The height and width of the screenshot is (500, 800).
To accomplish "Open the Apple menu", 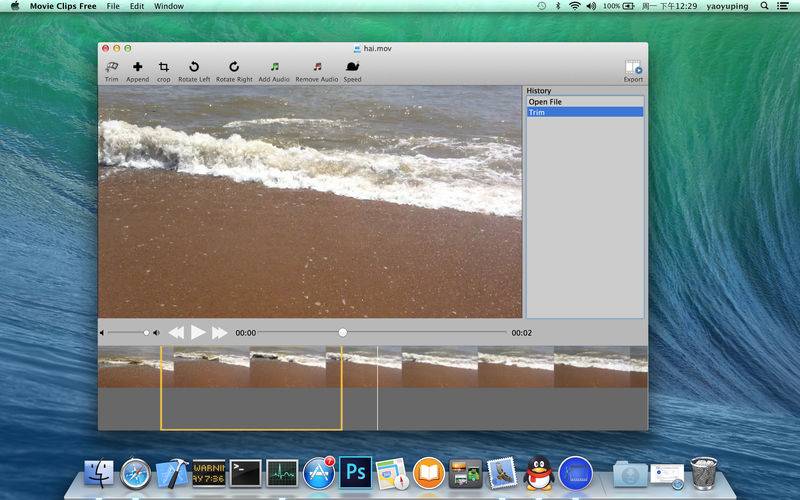I will point(15,6).
